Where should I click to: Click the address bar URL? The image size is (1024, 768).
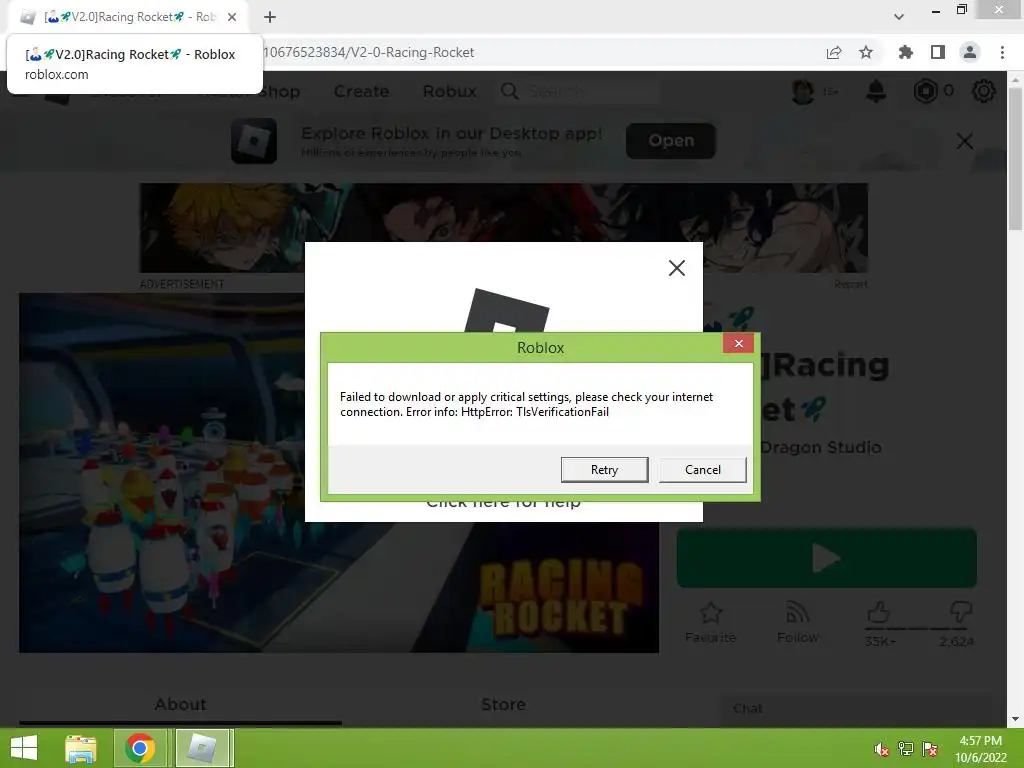[x=368, y=52]
